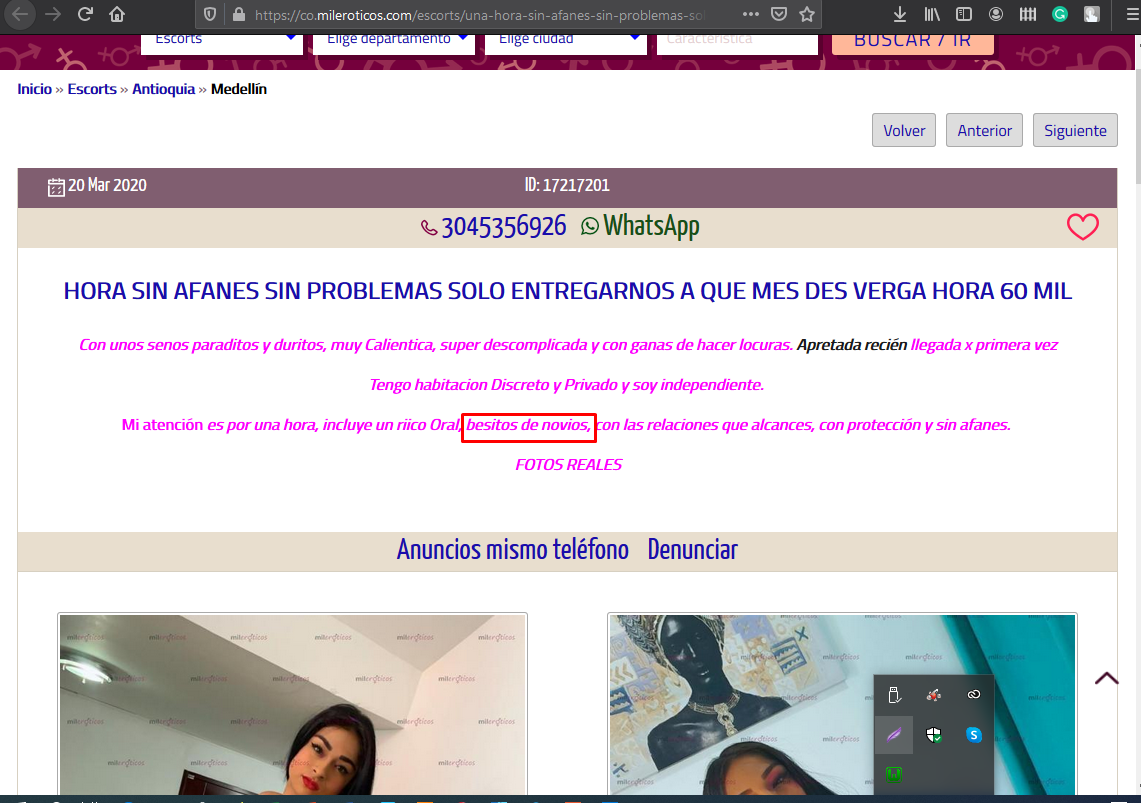Image resolution: width=1141 pixels, height=803 pixels.
Task: Open the WhatsApp contact link
Action: (640, 226)
